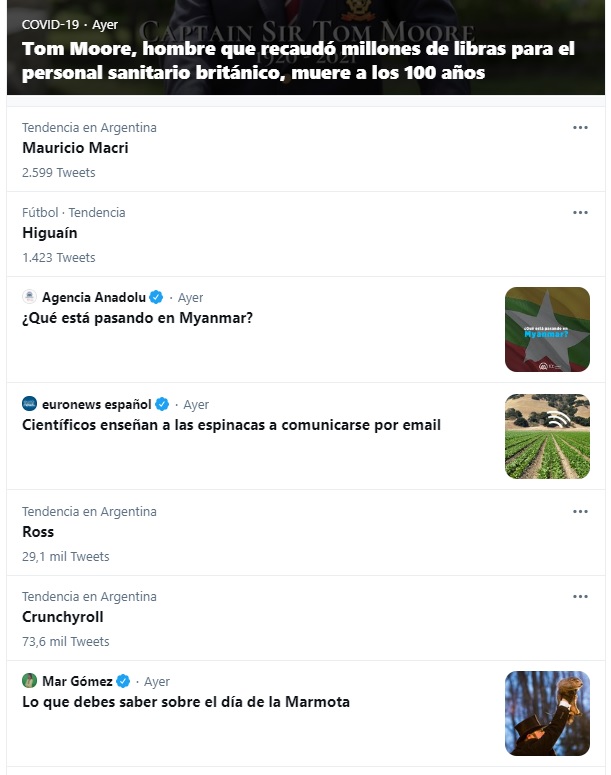The image size is (611, 775).
Task: Open the Mauricio Macri trending topic
Action: pyautogui.click(x=75, y=148)
